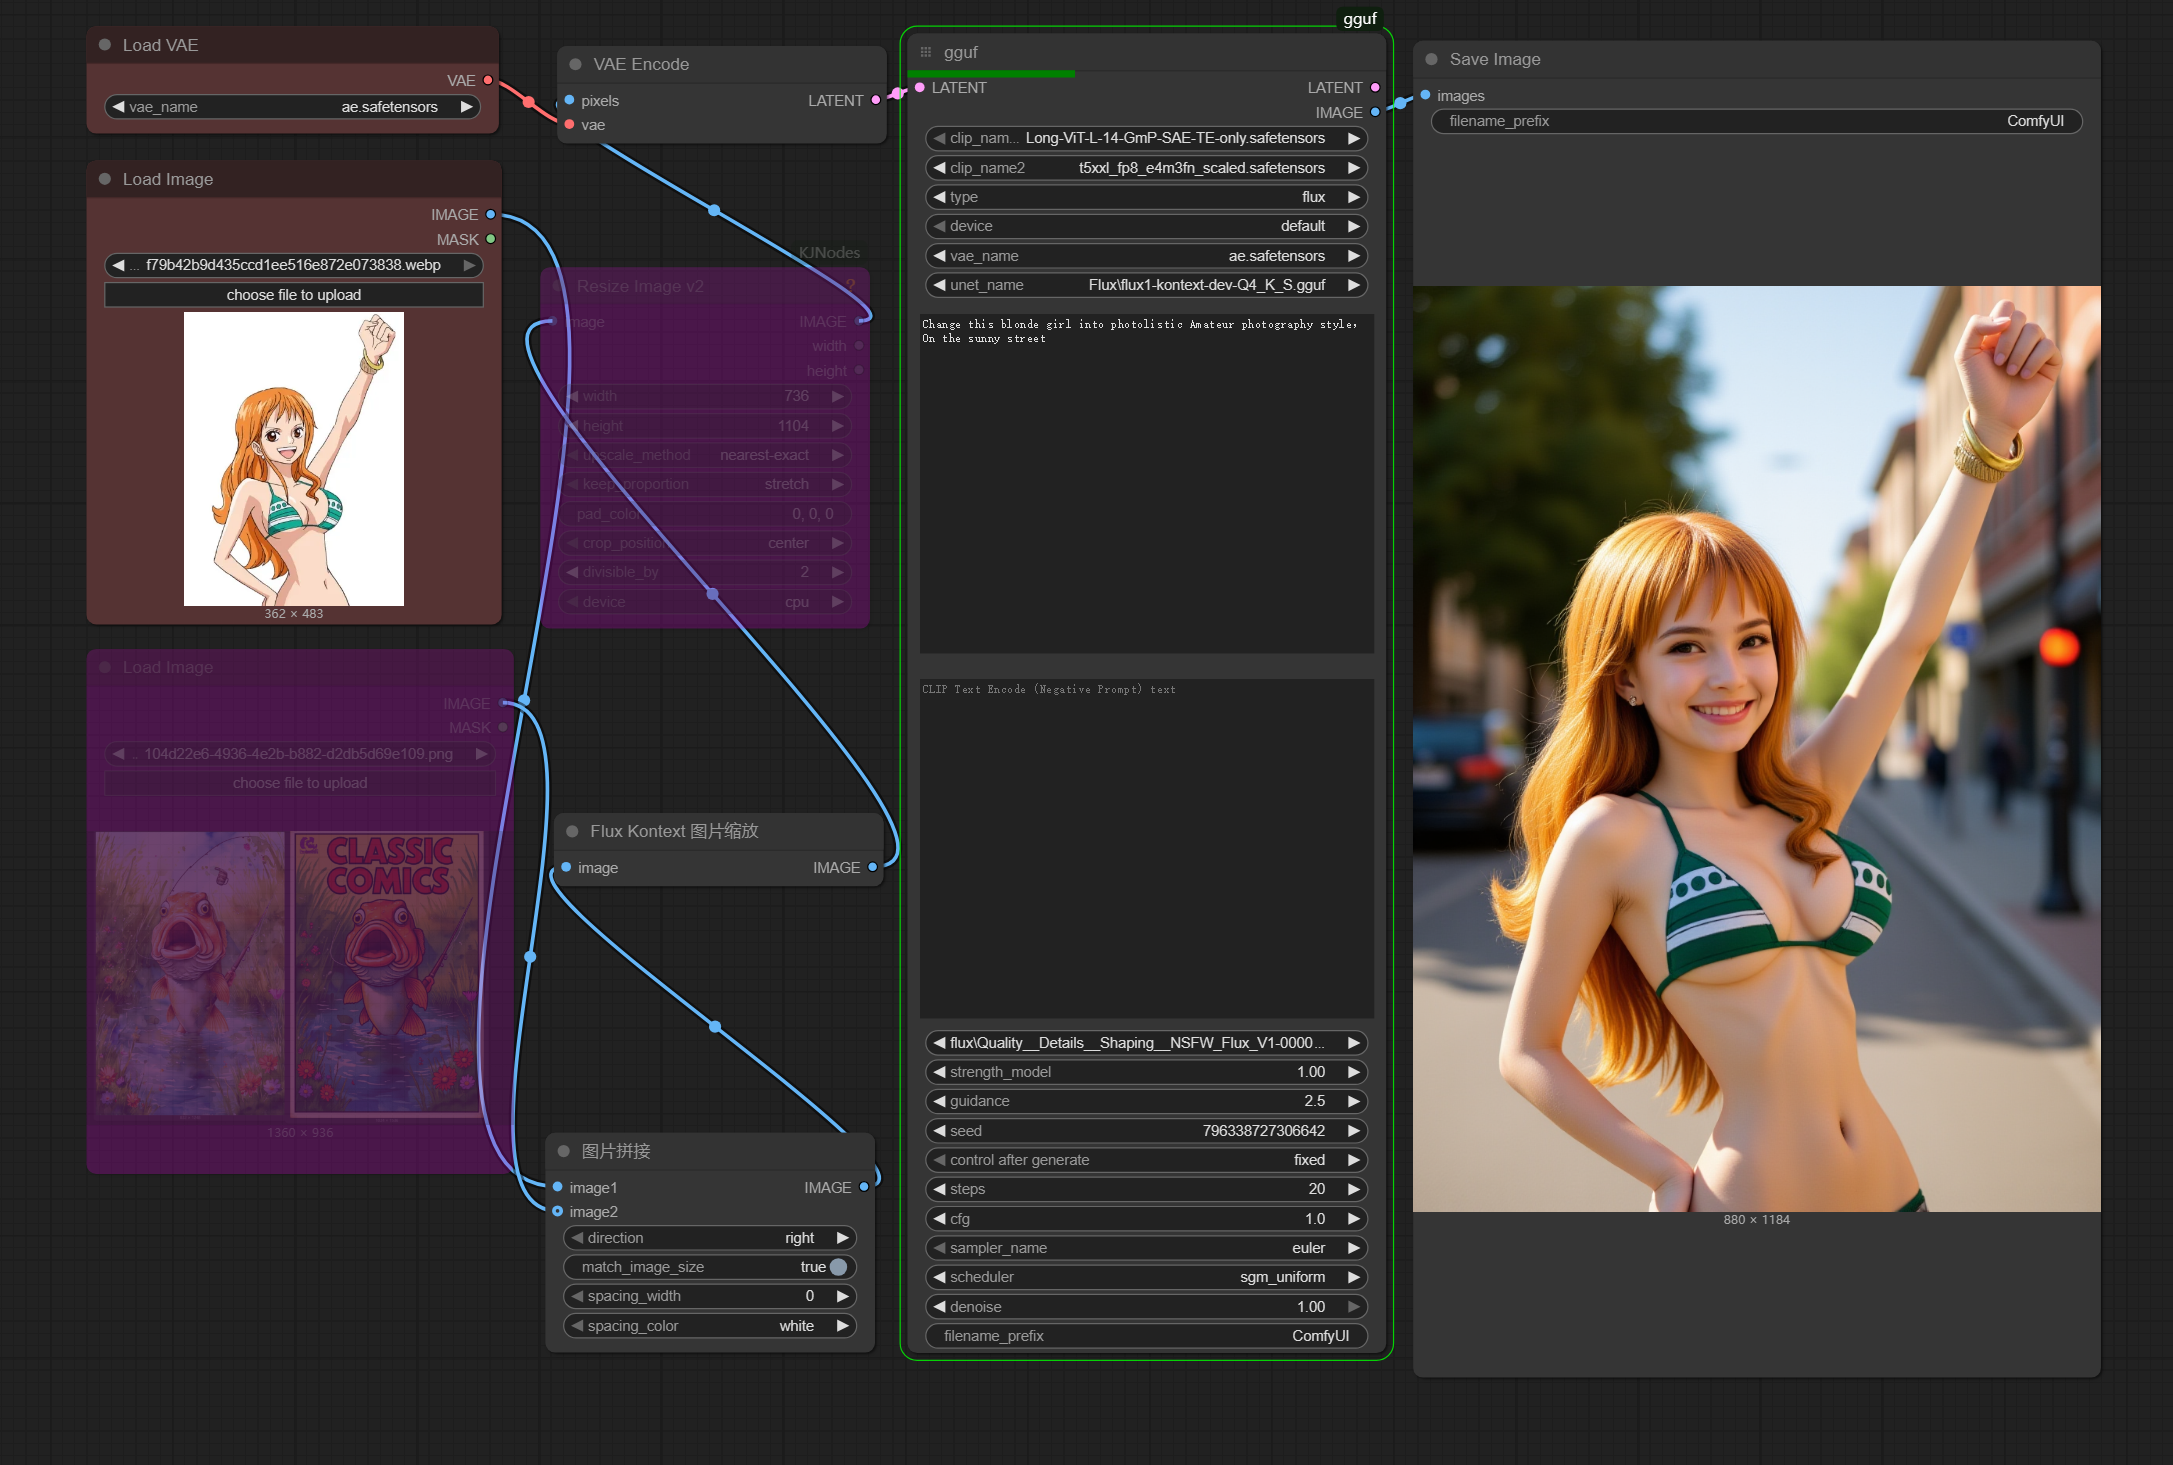Select the direction right option field

[x=710, y=1238]
